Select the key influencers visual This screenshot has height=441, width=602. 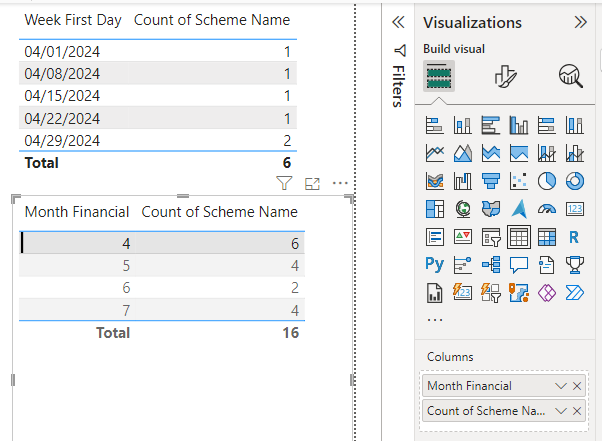click(x=463, y=265)
